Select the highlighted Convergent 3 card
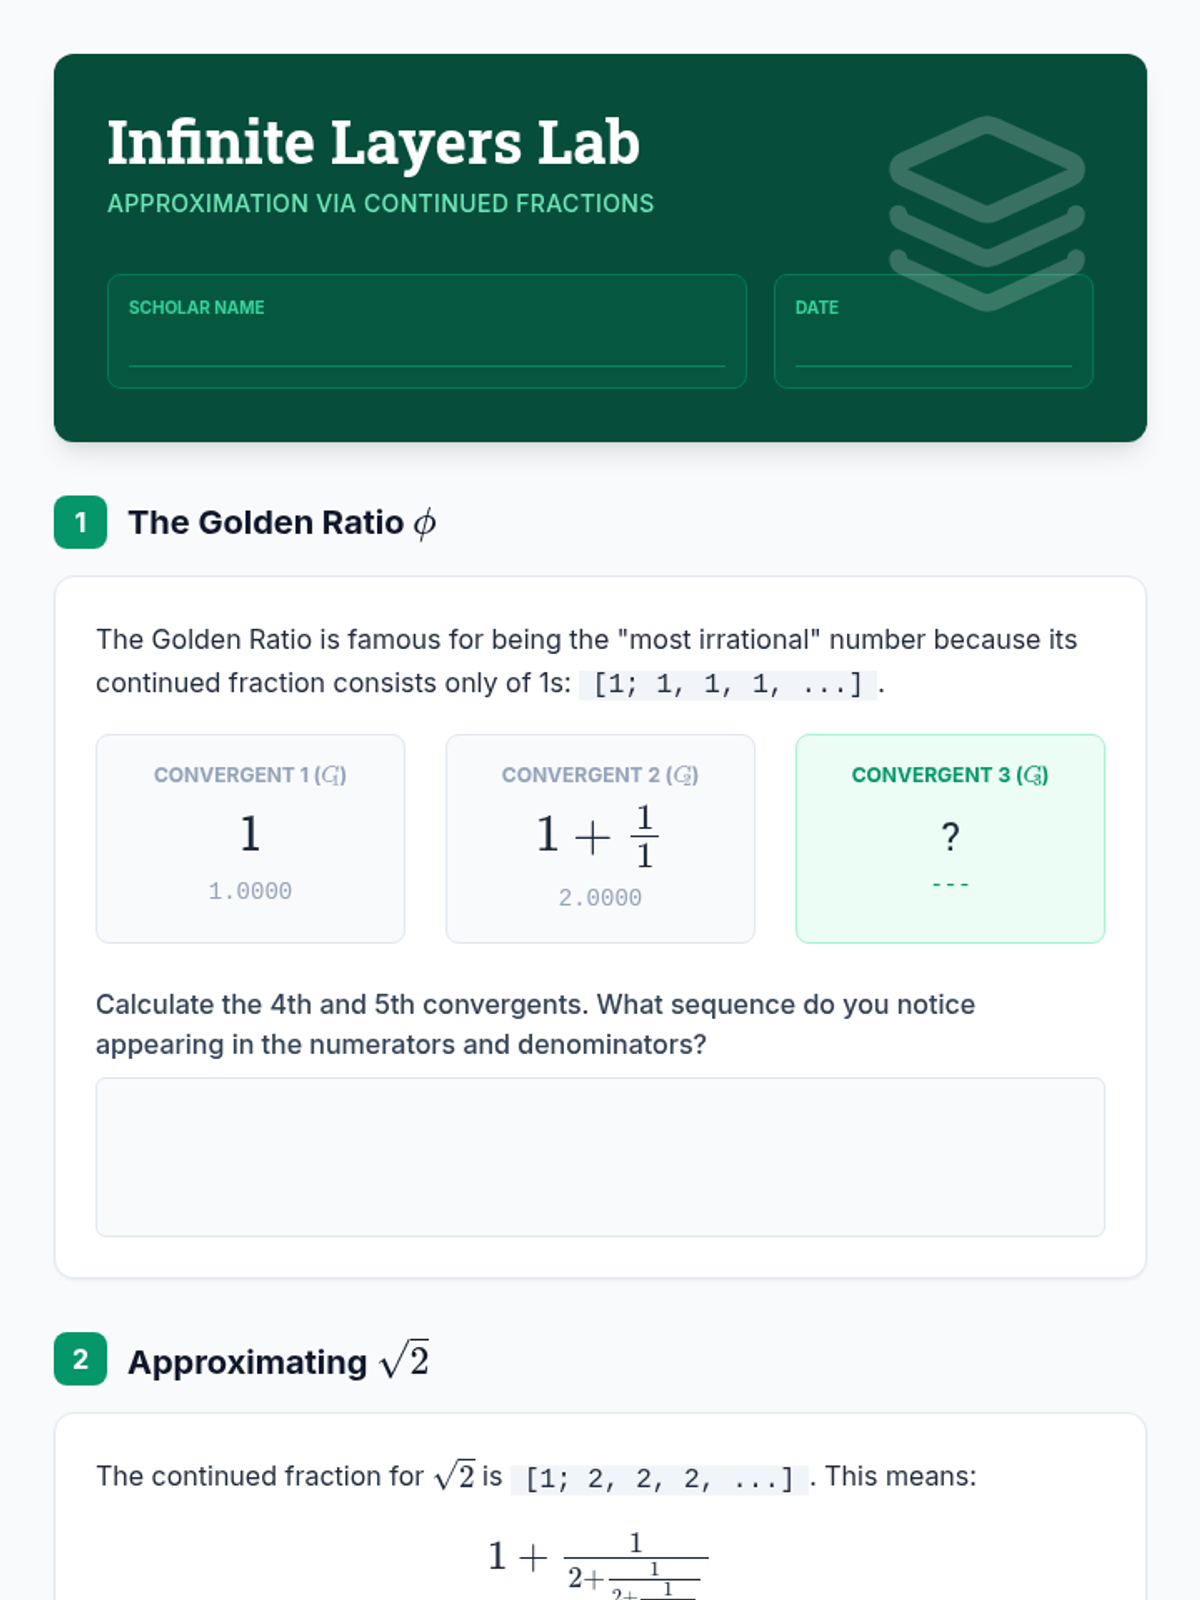 tap(950, 900)
